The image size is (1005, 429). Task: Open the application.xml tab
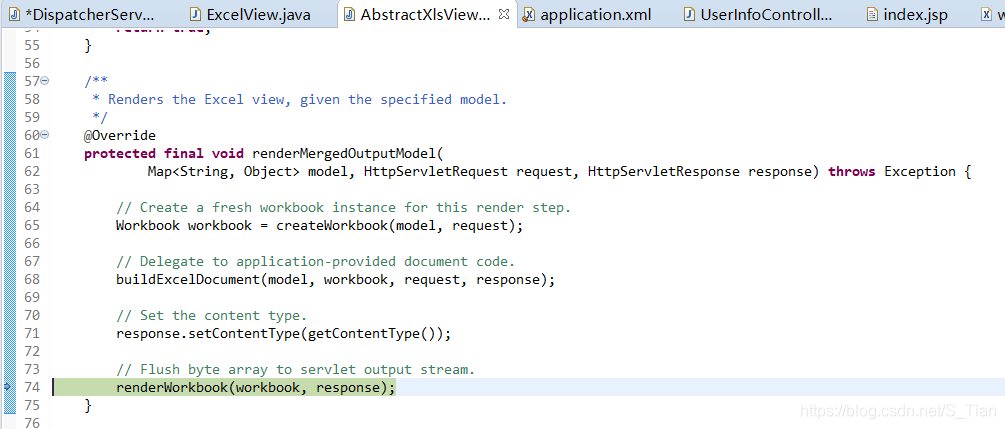pos(589,14)
